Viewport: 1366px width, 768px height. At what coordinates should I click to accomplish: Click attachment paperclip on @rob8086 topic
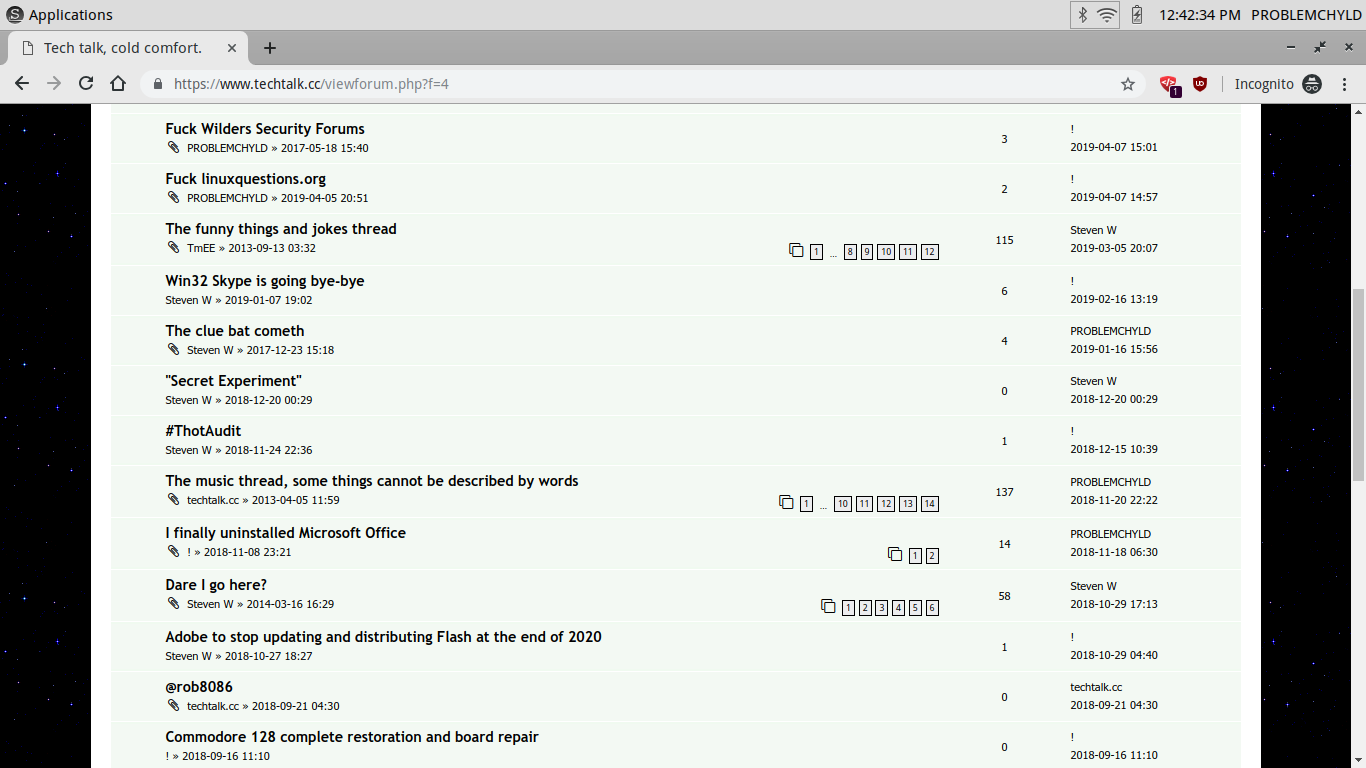pos(174,705)
